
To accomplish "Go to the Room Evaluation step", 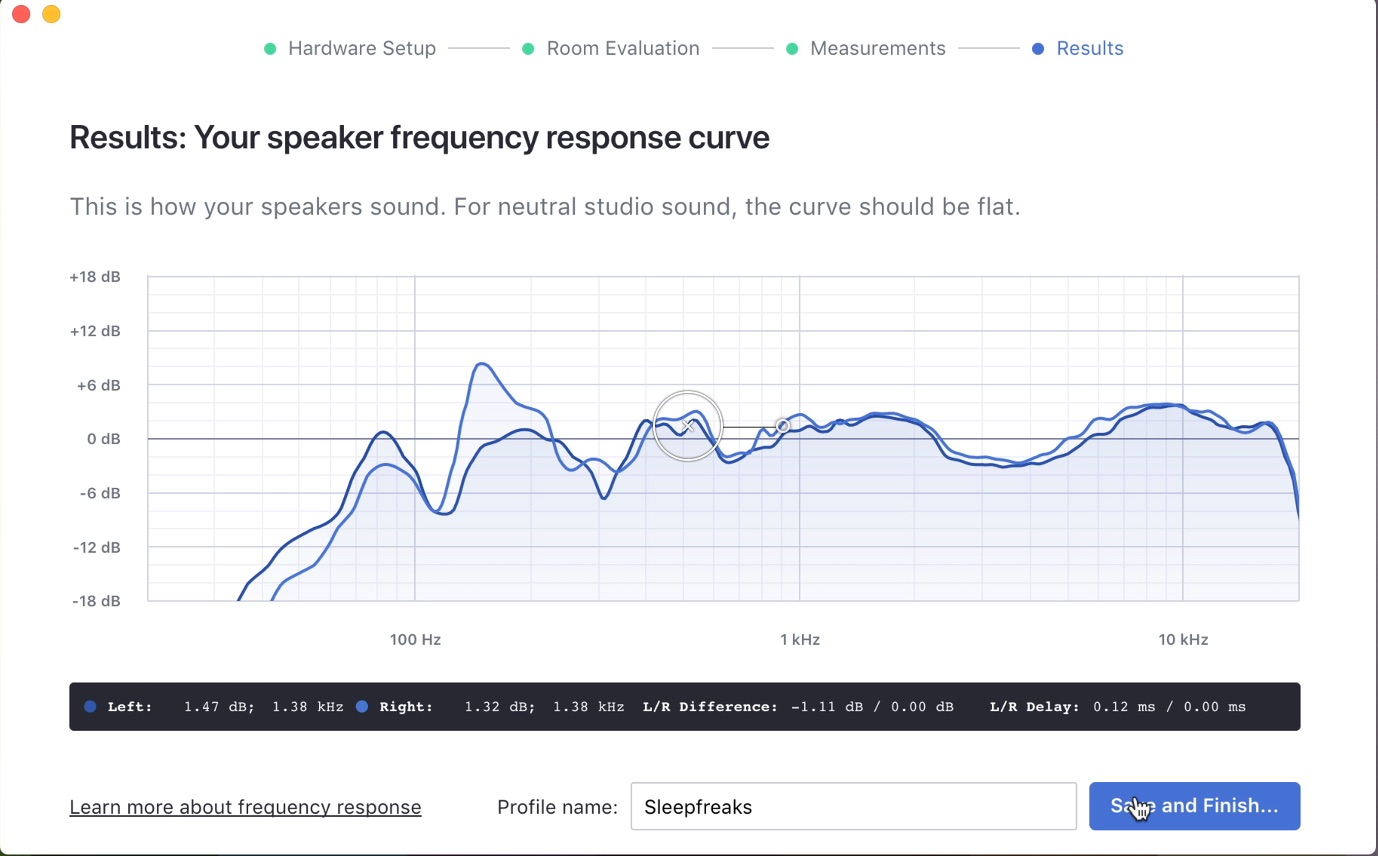I will (623, 48).
